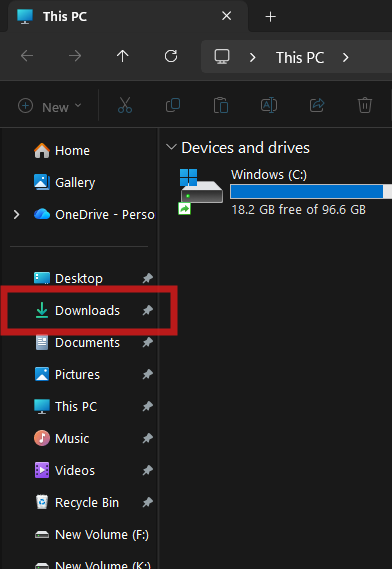Viewport: 392px width, 569px height.
Task: Unpin Desktop using its pin icon
Action: [147, 278]
